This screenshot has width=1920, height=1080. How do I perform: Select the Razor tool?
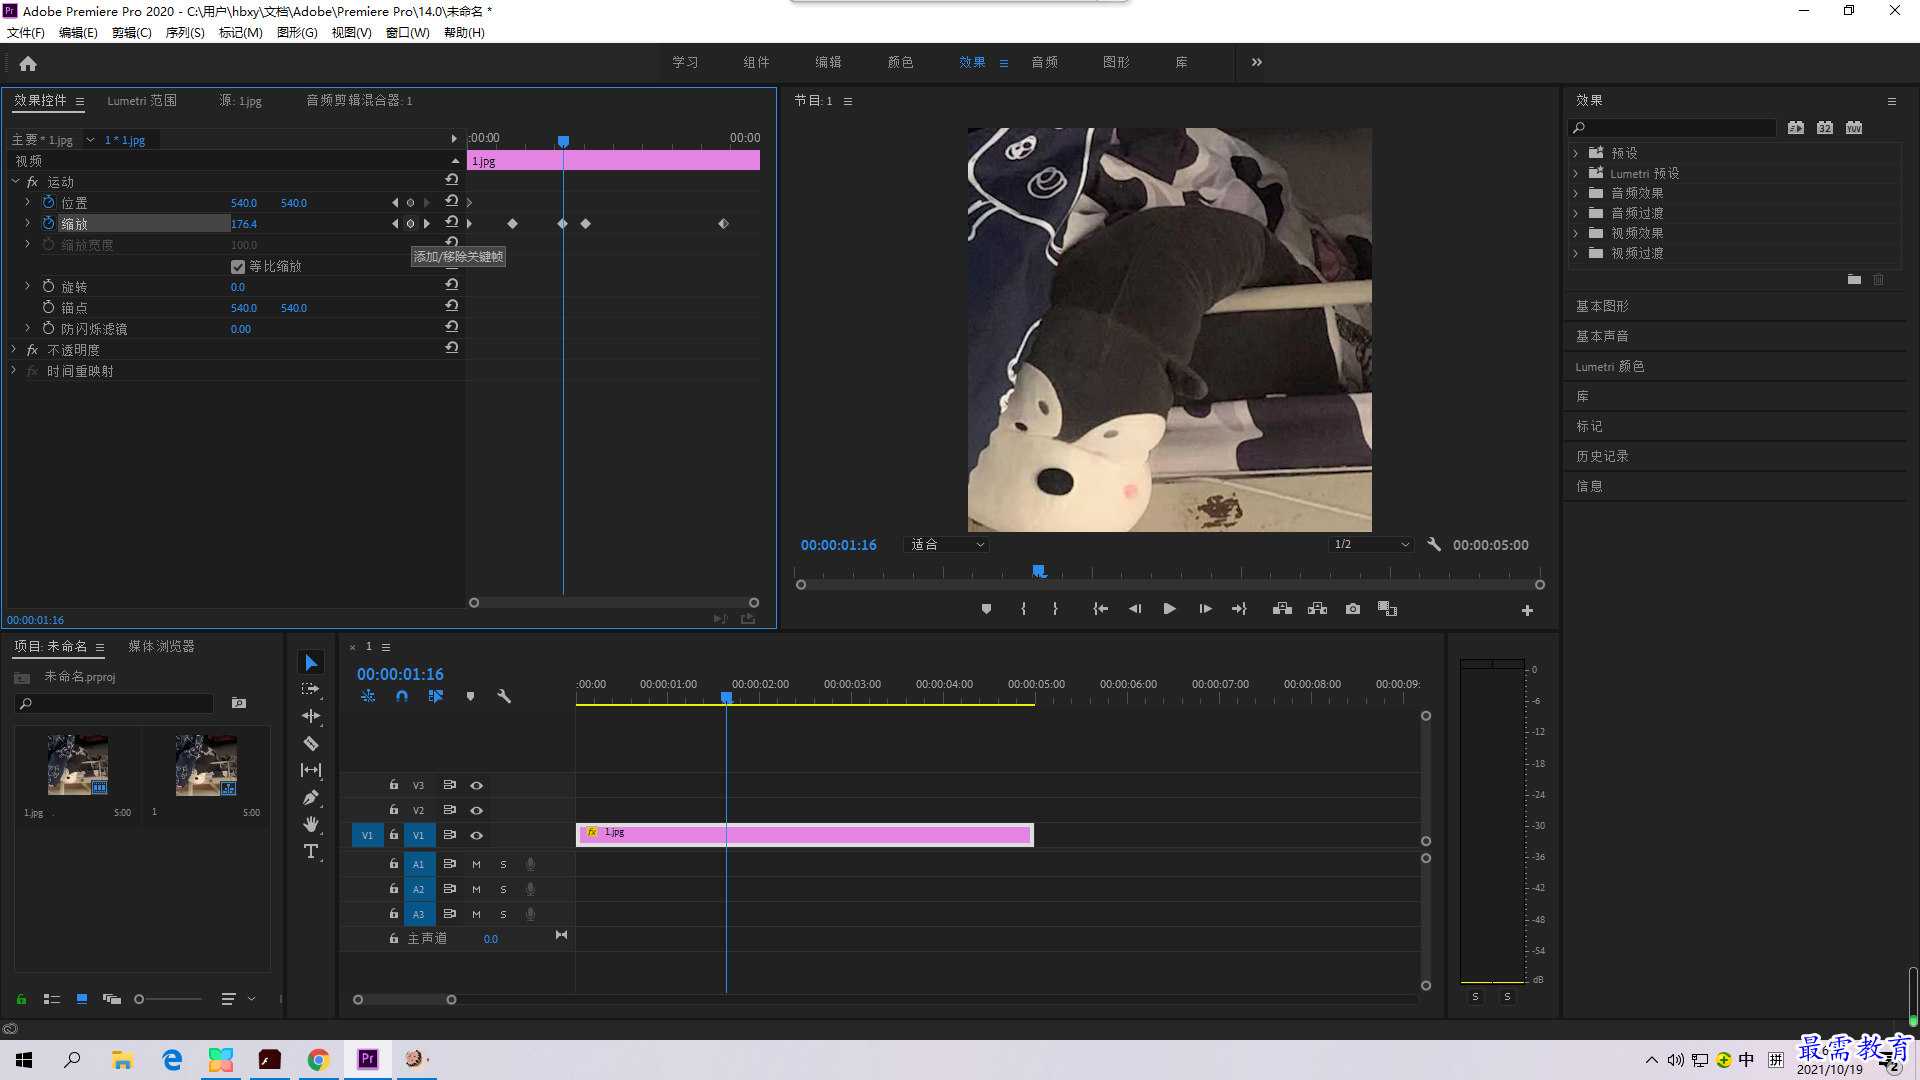pyautogui.click(x=311, y=743)
